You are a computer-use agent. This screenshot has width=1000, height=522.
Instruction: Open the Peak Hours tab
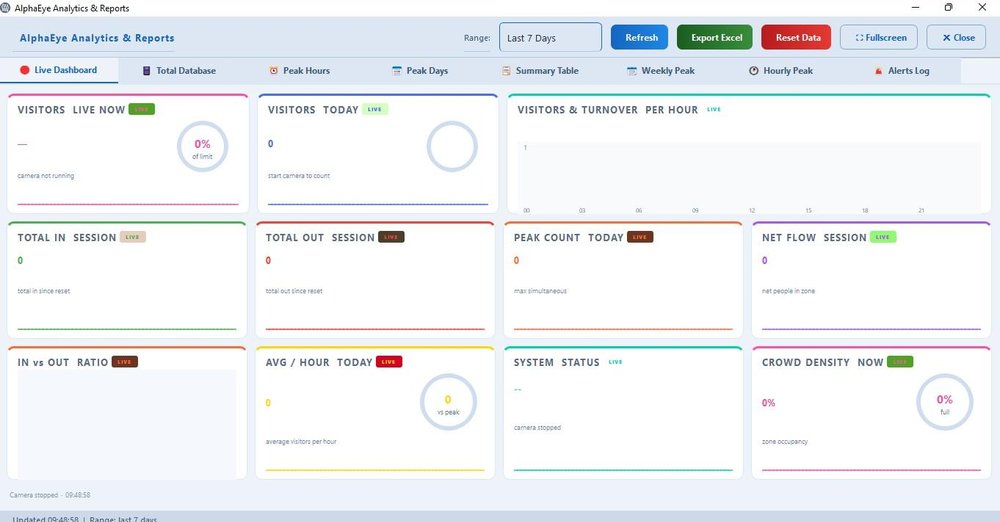[x=300, y=71]
